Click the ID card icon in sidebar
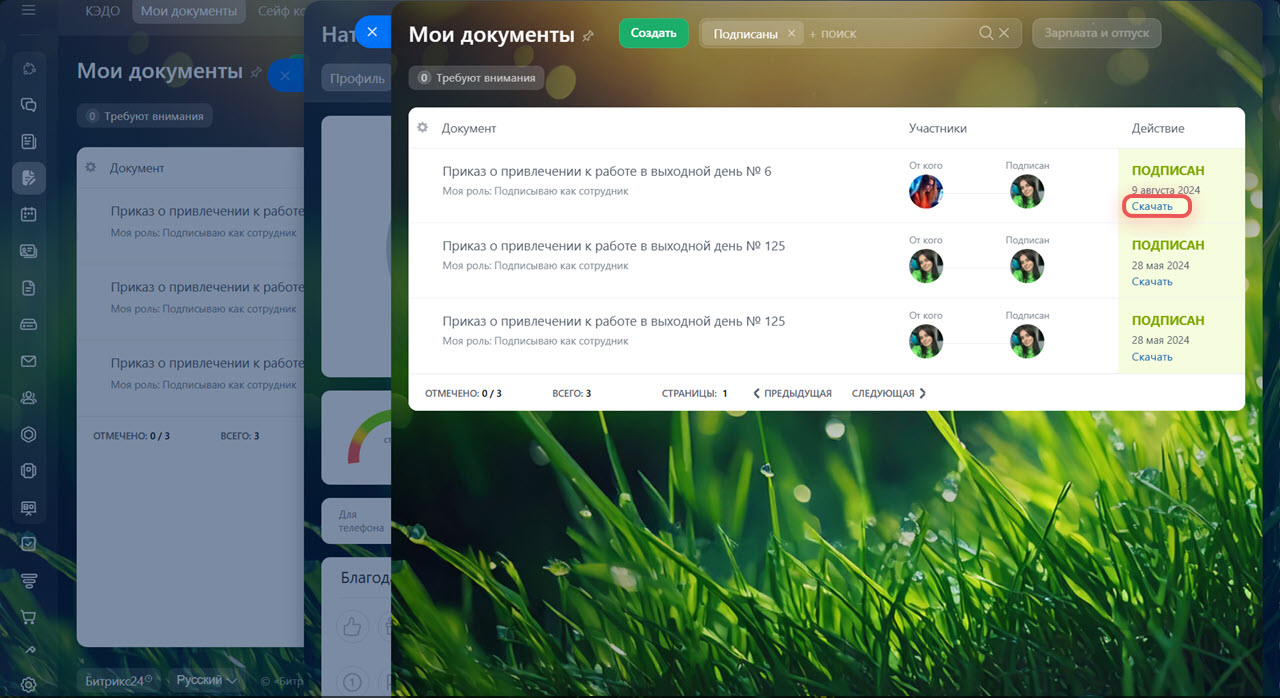The image size is (1280, 698). [x=29, y=251]
